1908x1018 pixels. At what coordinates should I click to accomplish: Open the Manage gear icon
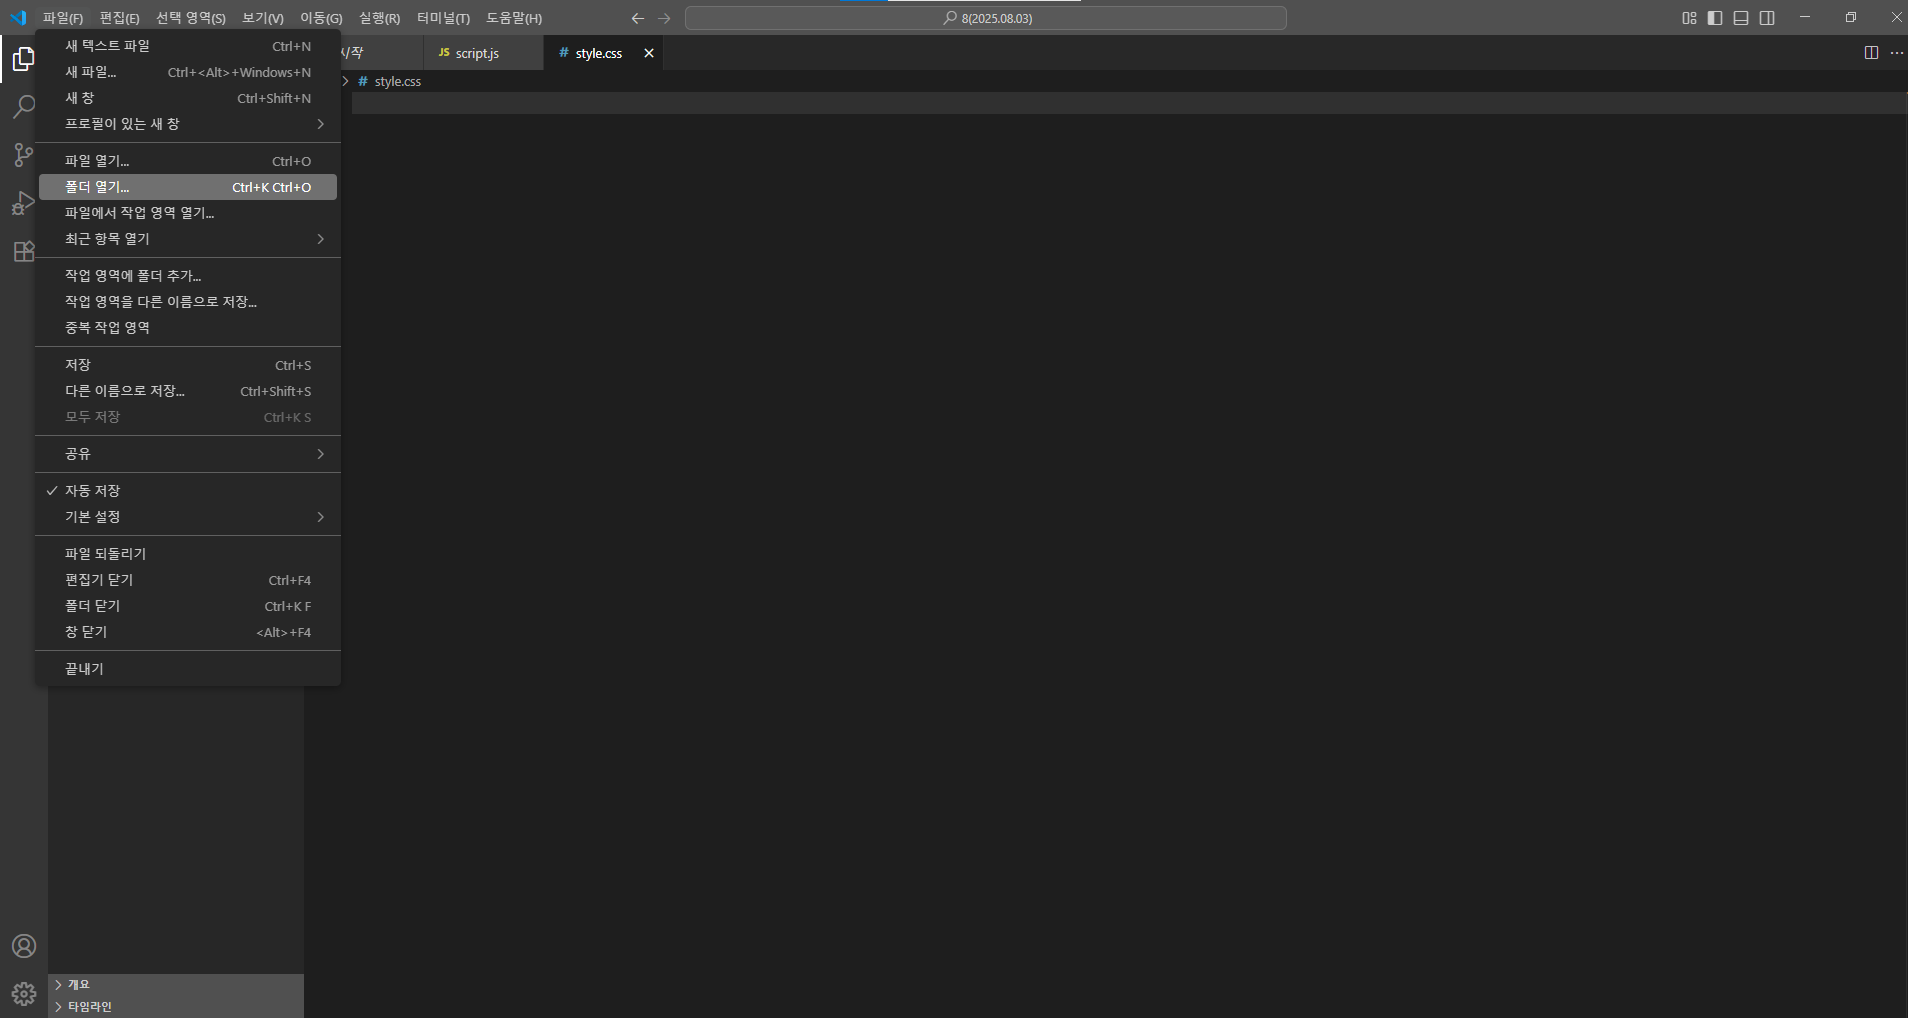pos(24,994)
